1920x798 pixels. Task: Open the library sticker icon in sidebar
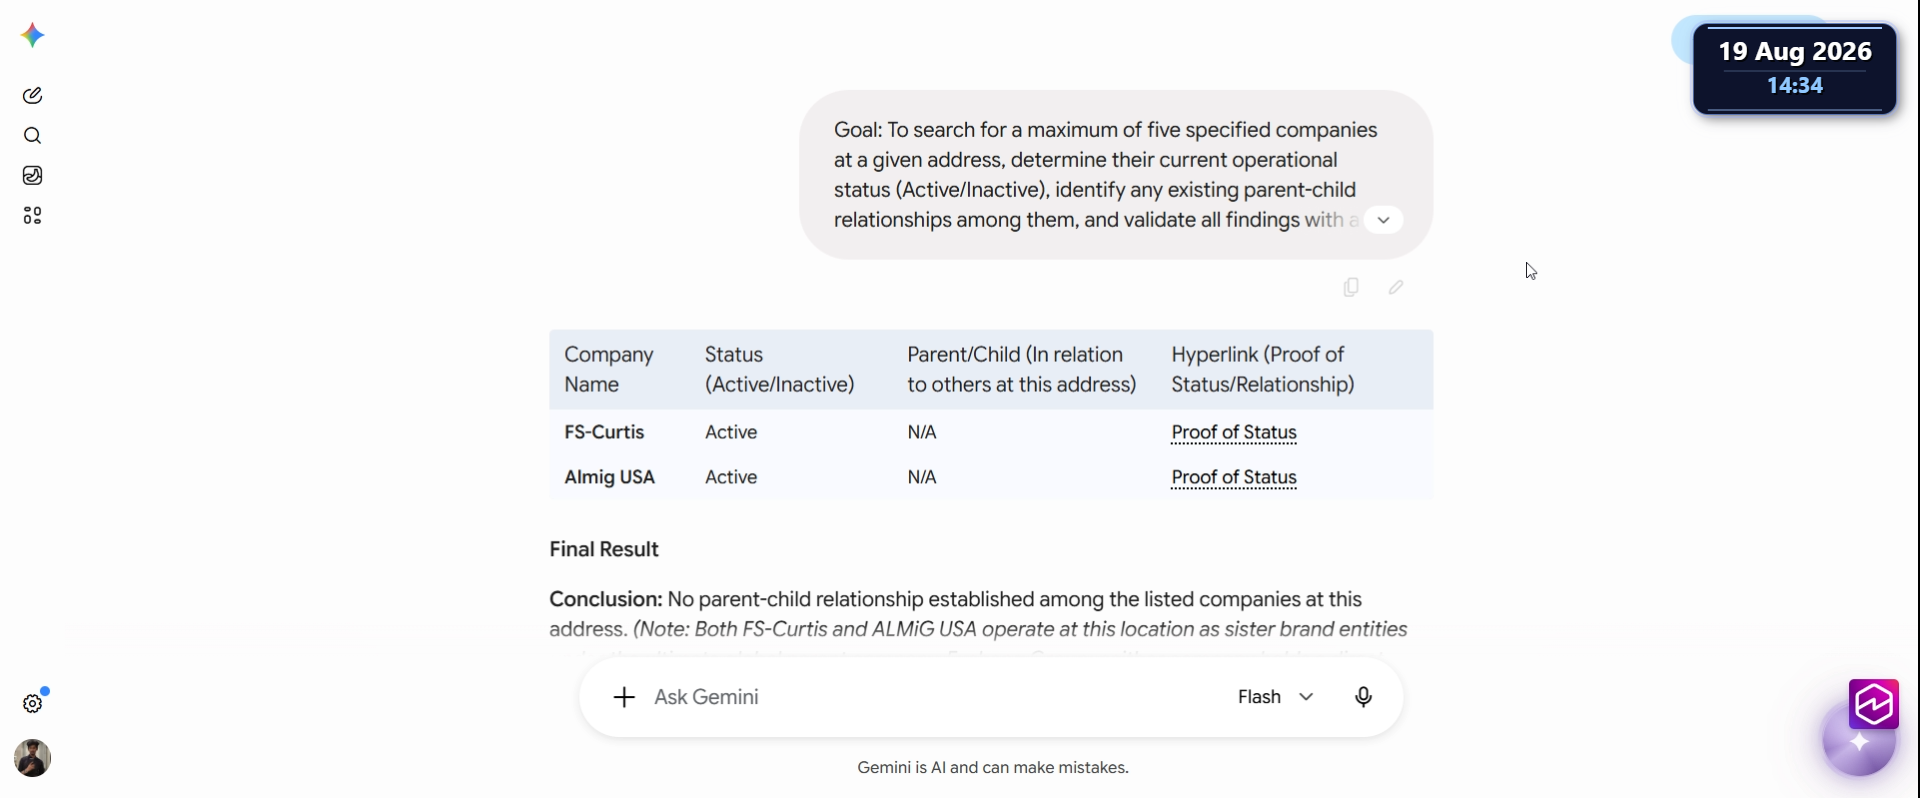click(32, 175)
